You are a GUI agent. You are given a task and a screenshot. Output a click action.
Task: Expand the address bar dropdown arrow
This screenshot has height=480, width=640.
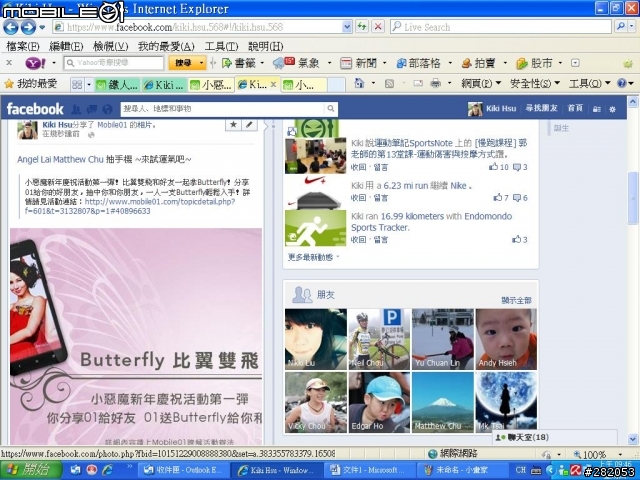click(347, 27)
